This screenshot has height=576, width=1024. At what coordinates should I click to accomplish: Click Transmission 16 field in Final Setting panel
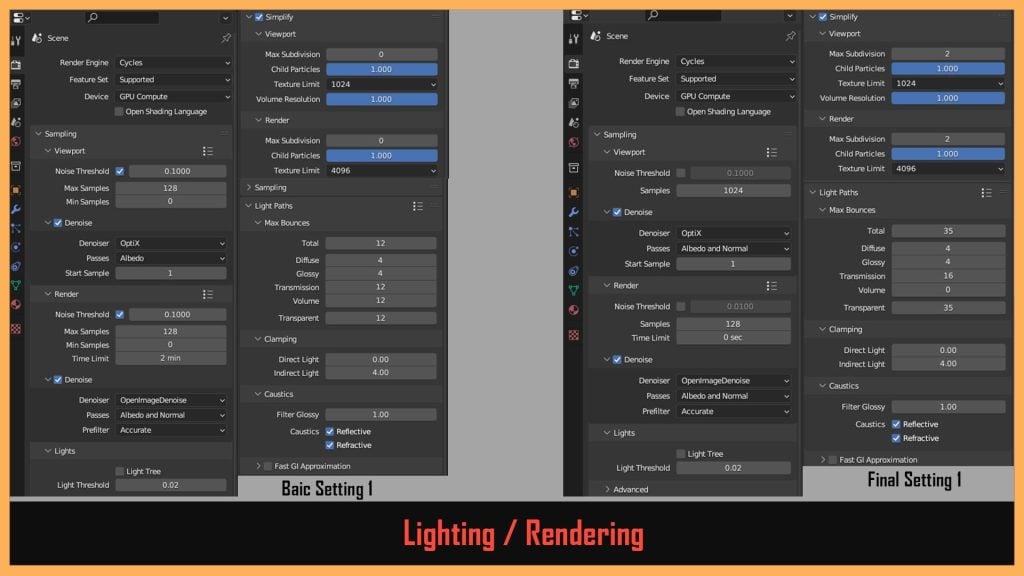coord(948,276)
